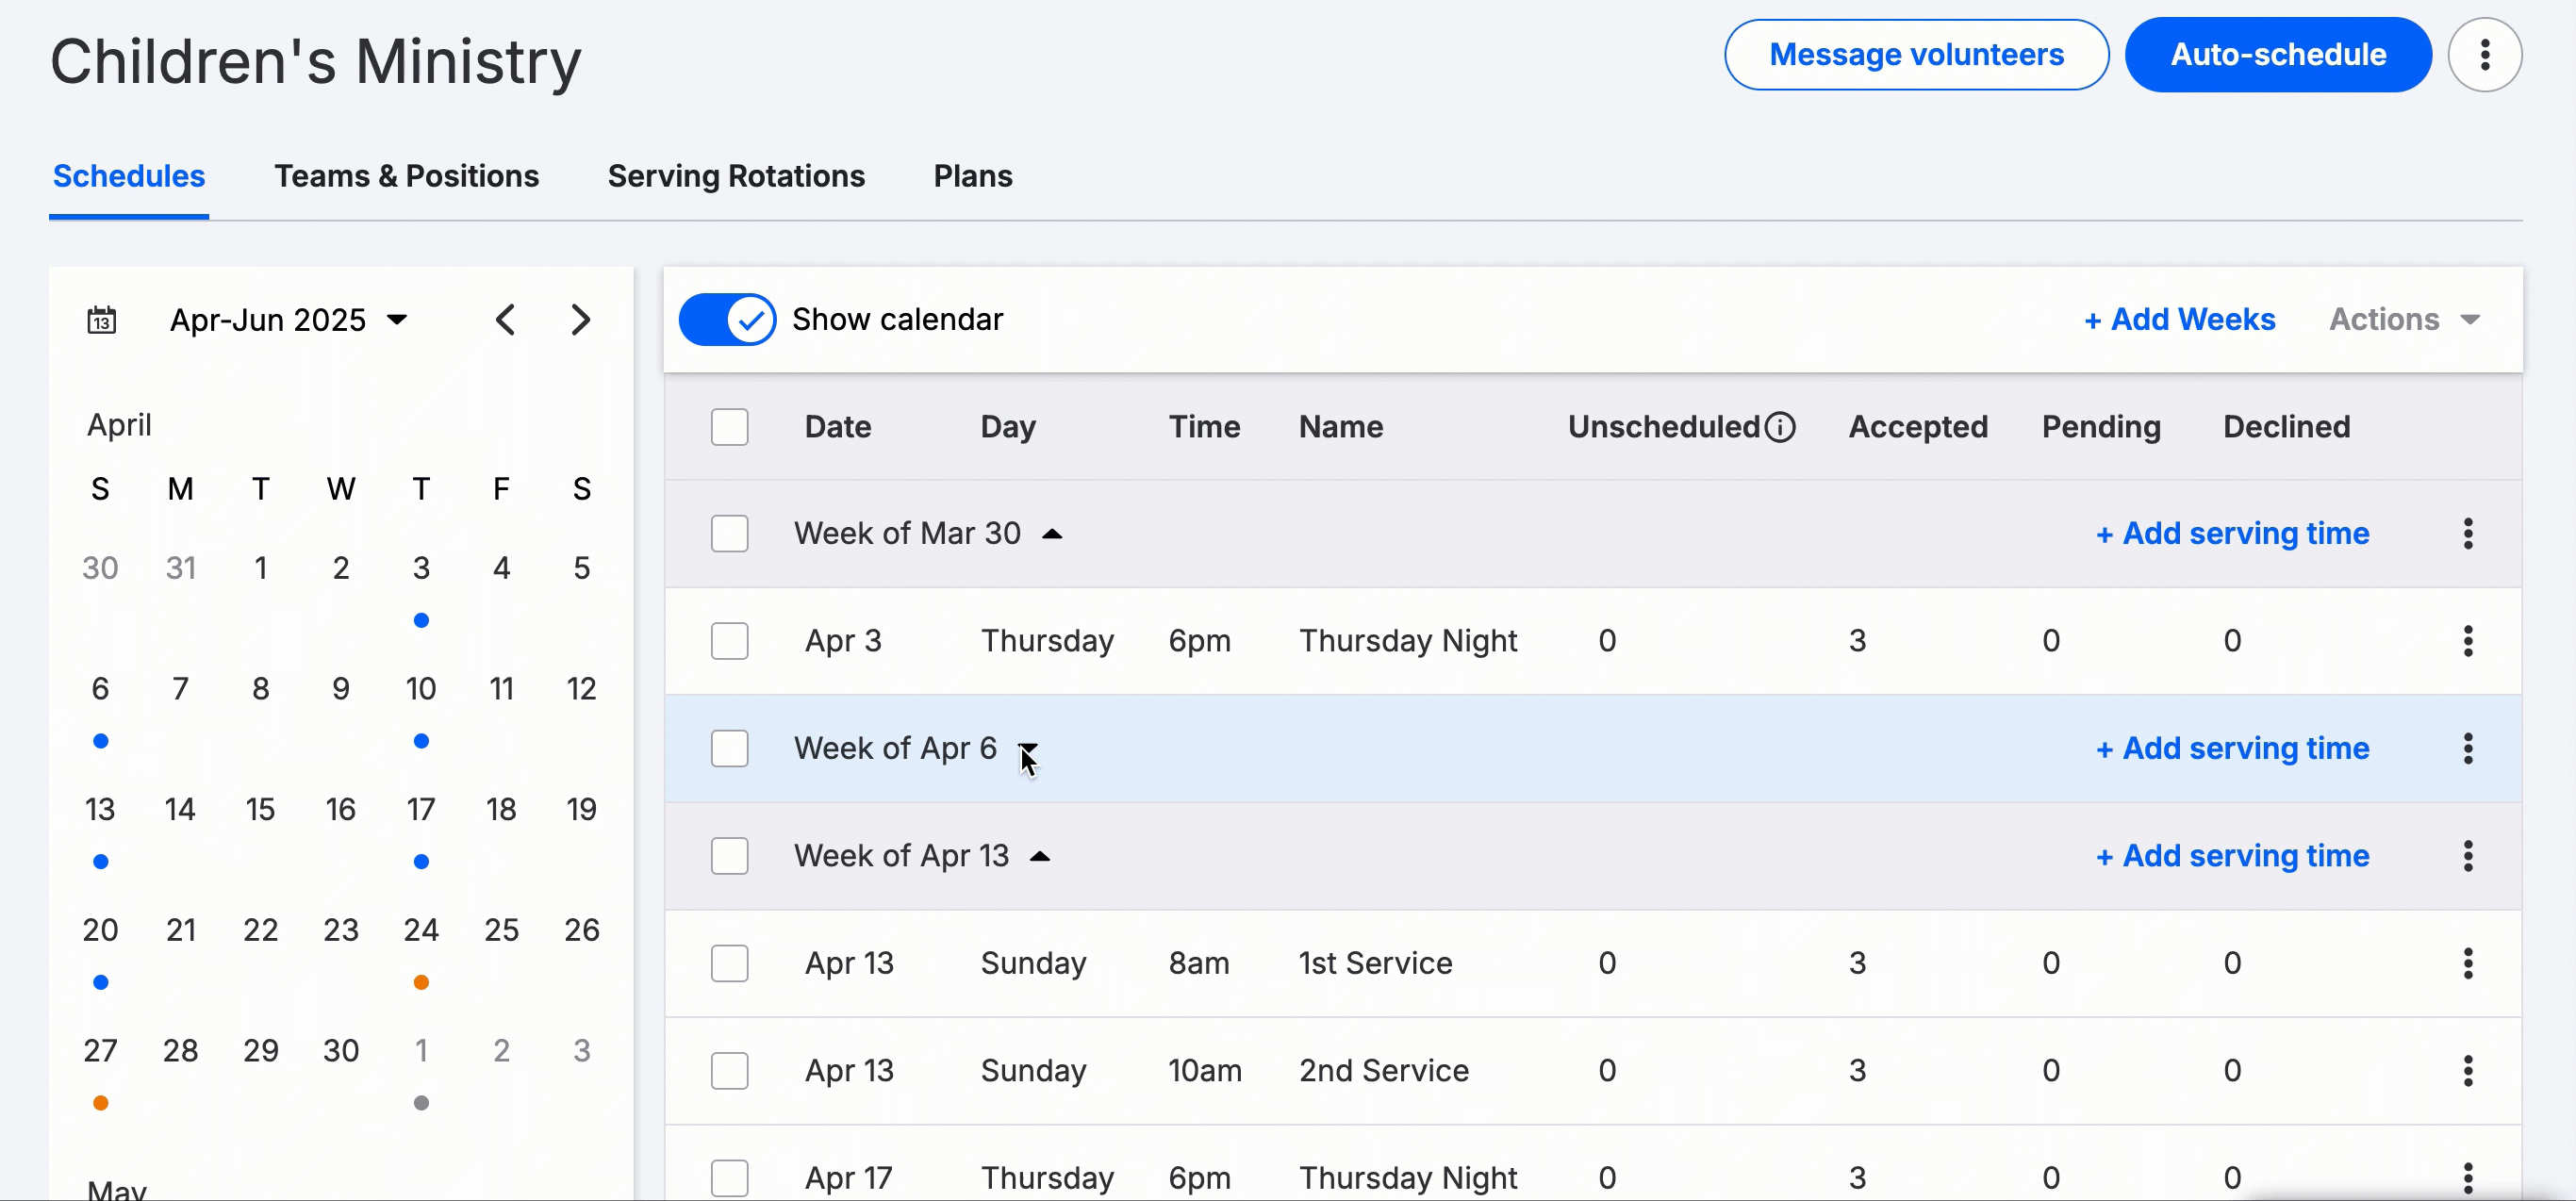Open the Apr-Jun 2025 date range dropdown
The image size is (2576, 1201).
point(290,319)
